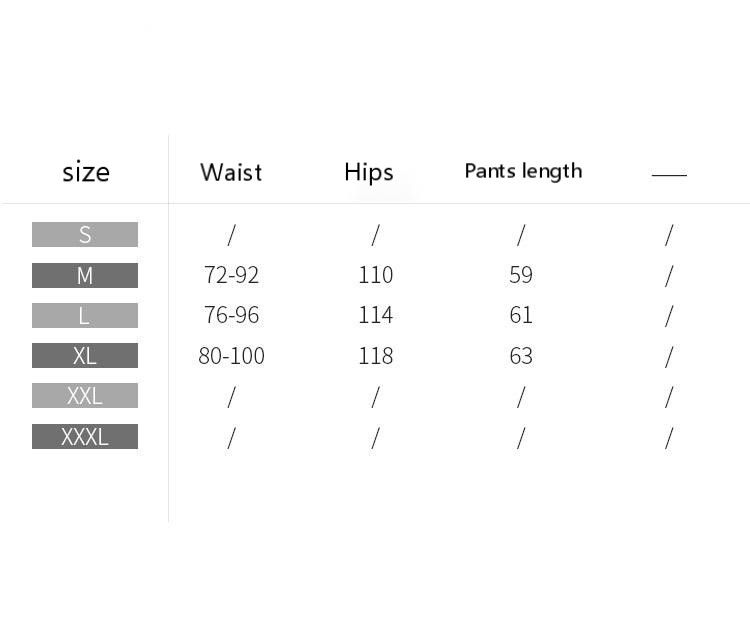Click the 76-96 waist measurement

coord(231,315)
